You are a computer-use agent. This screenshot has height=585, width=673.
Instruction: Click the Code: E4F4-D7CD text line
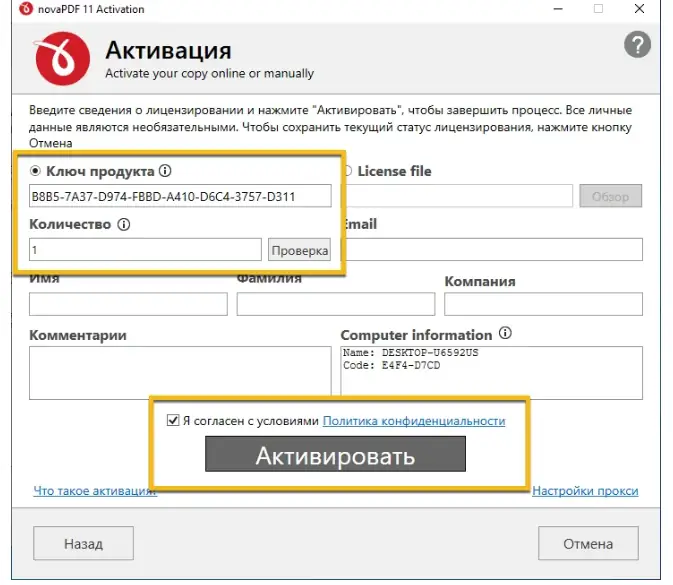391,365
